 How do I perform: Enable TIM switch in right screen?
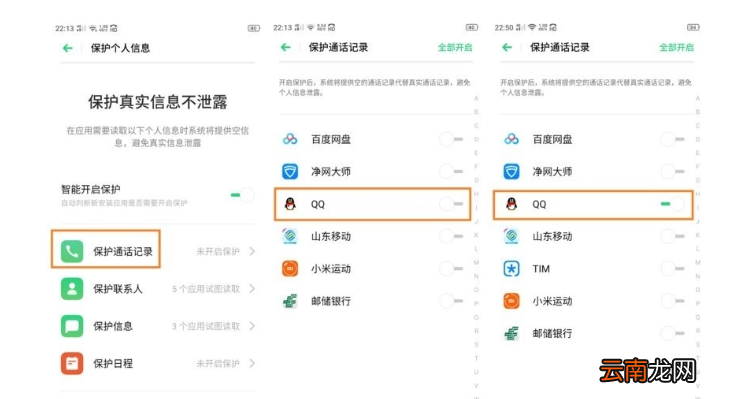(673, 269)
